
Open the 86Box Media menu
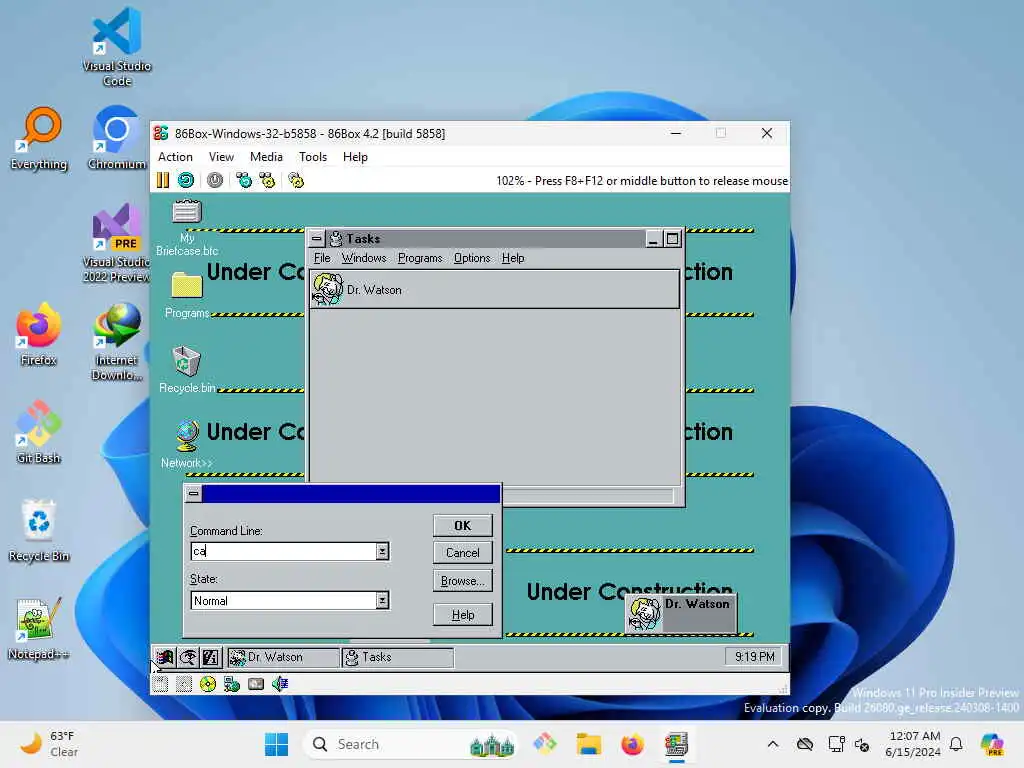pos(266,157)
